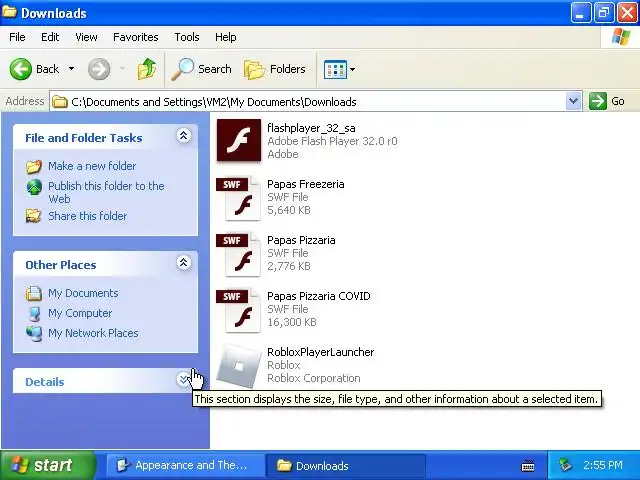640x480 pixels.
Task: Open the File menu
Action: tap(17, 37)
